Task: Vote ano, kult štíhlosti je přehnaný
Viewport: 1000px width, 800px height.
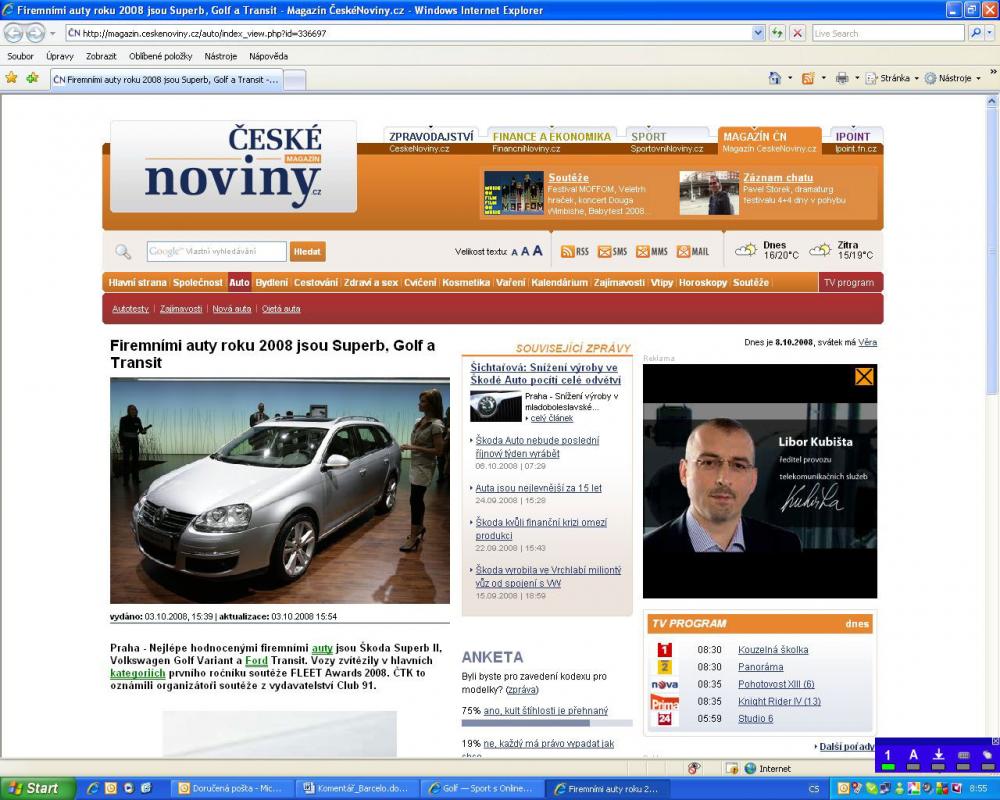Action: coord(546,711)
